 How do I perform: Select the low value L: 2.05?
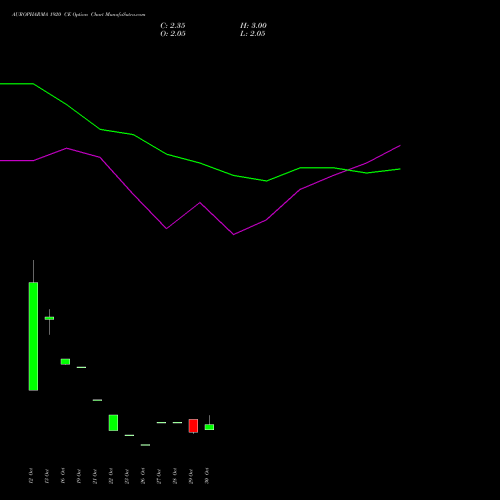(253, 34)
